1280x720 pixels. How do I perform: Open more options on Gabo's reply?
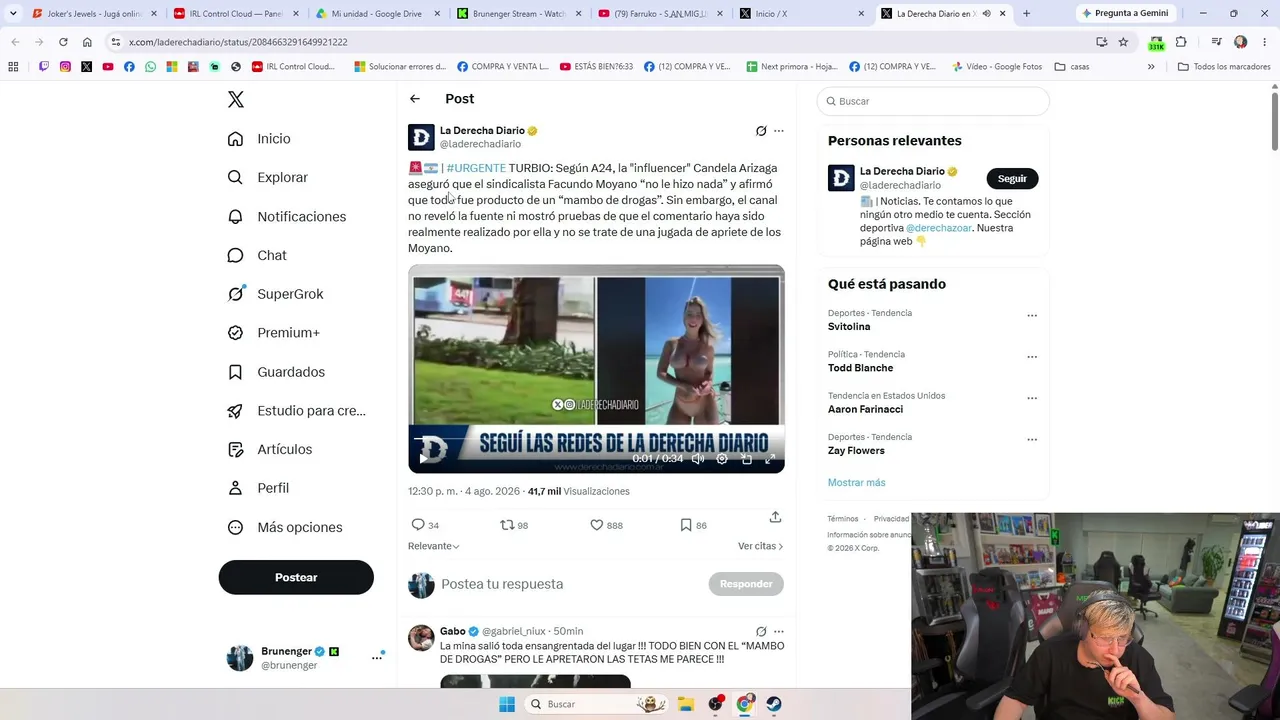(x=779, y=632)
